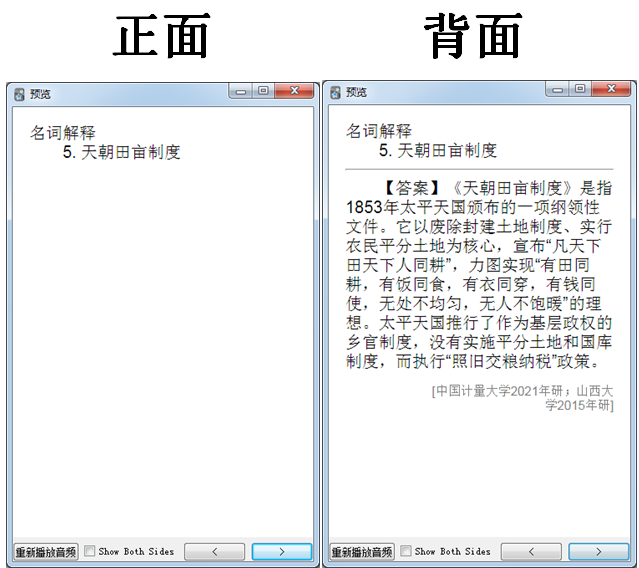Replay audio in the right (背面) preview window
This screenshot has width=639, height=568.
362,552
